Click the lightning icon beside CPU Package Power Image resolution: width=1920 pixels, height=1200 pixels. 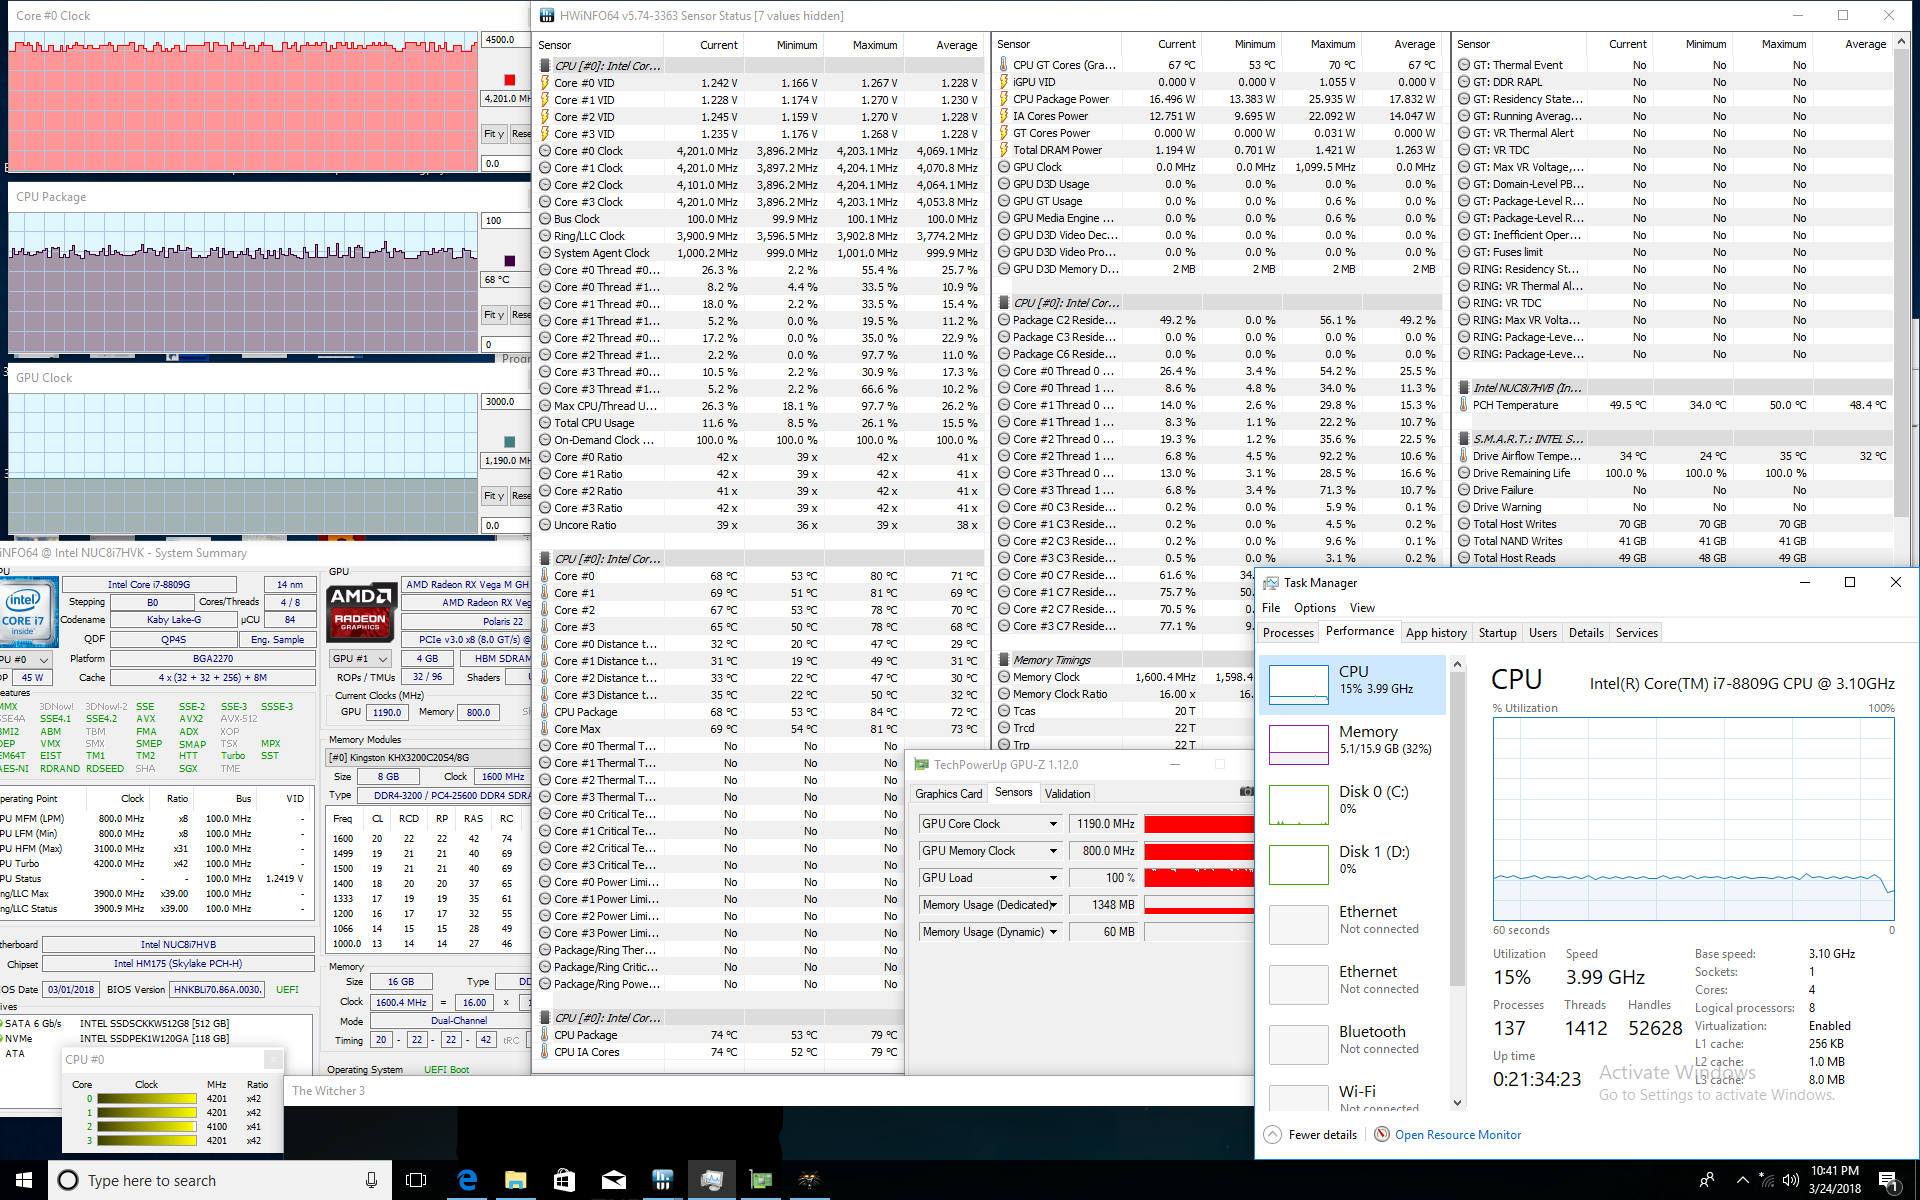pyautogui.click(x=1004, y=99)
